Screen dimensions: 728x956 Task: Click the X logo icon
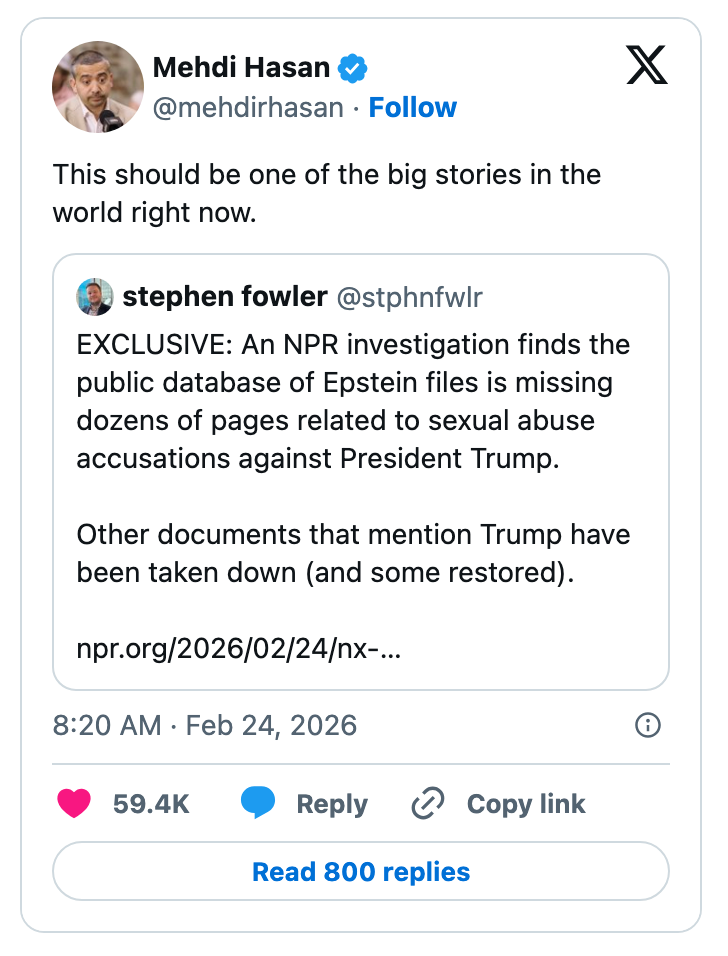tap(646, 67)
